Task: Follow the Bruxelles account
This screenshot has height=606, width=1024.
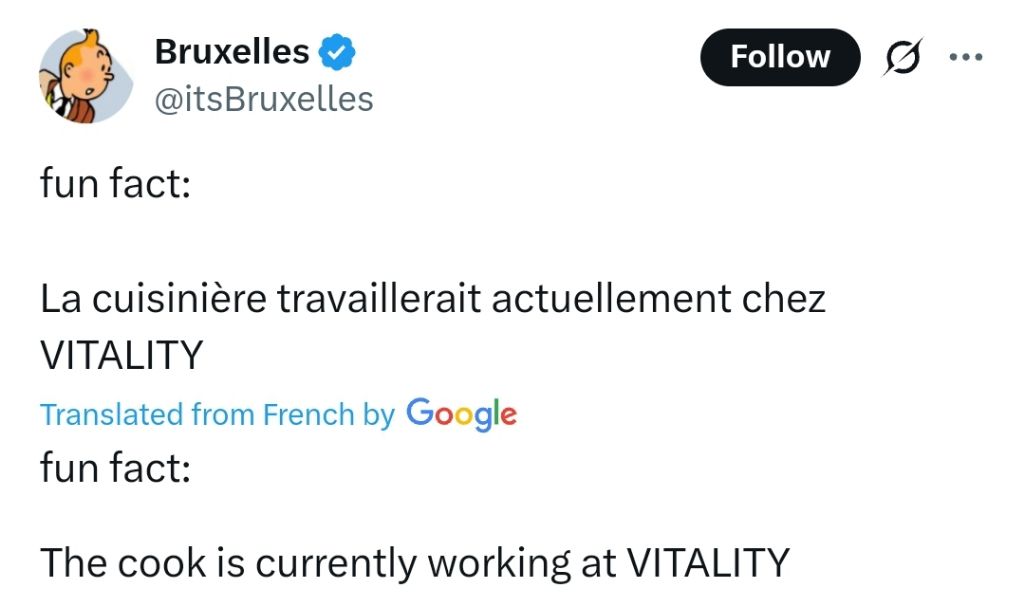Action: [x=780, y=57]
